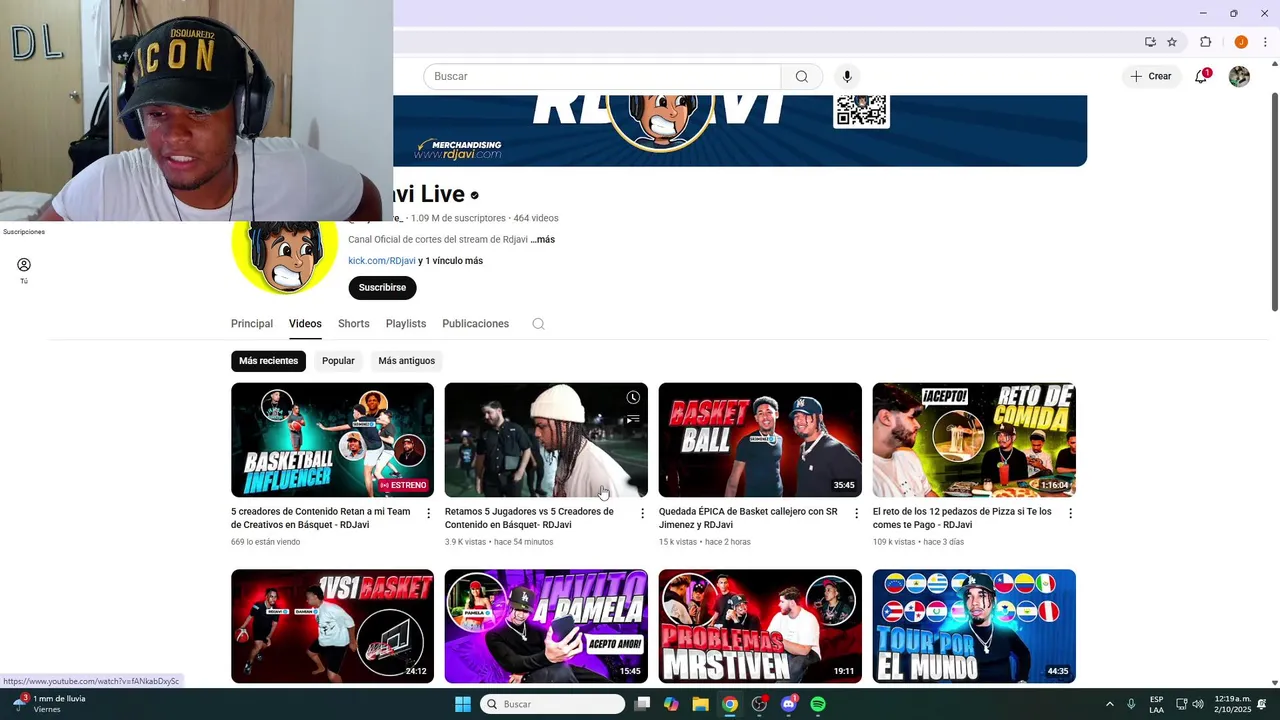Open the Publicaciones tab
The width and height of the screenshot is (1280, 720).
click(475, 324)
